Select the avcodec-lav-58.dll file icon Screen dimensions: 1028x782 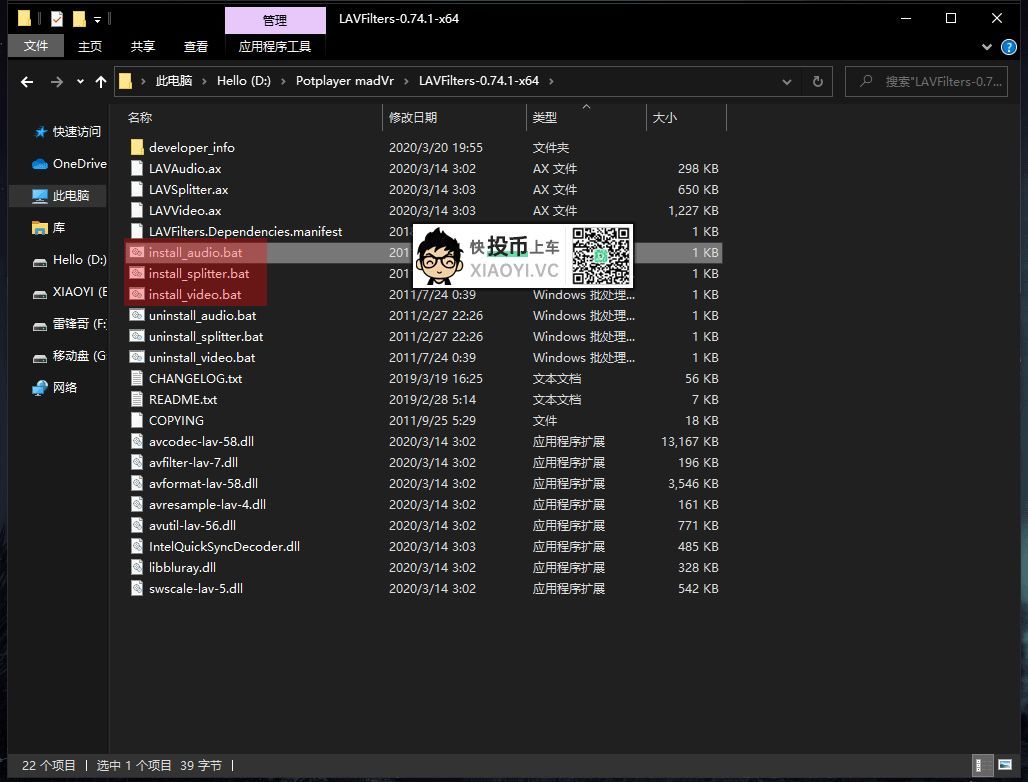click(x=138, y=442)
